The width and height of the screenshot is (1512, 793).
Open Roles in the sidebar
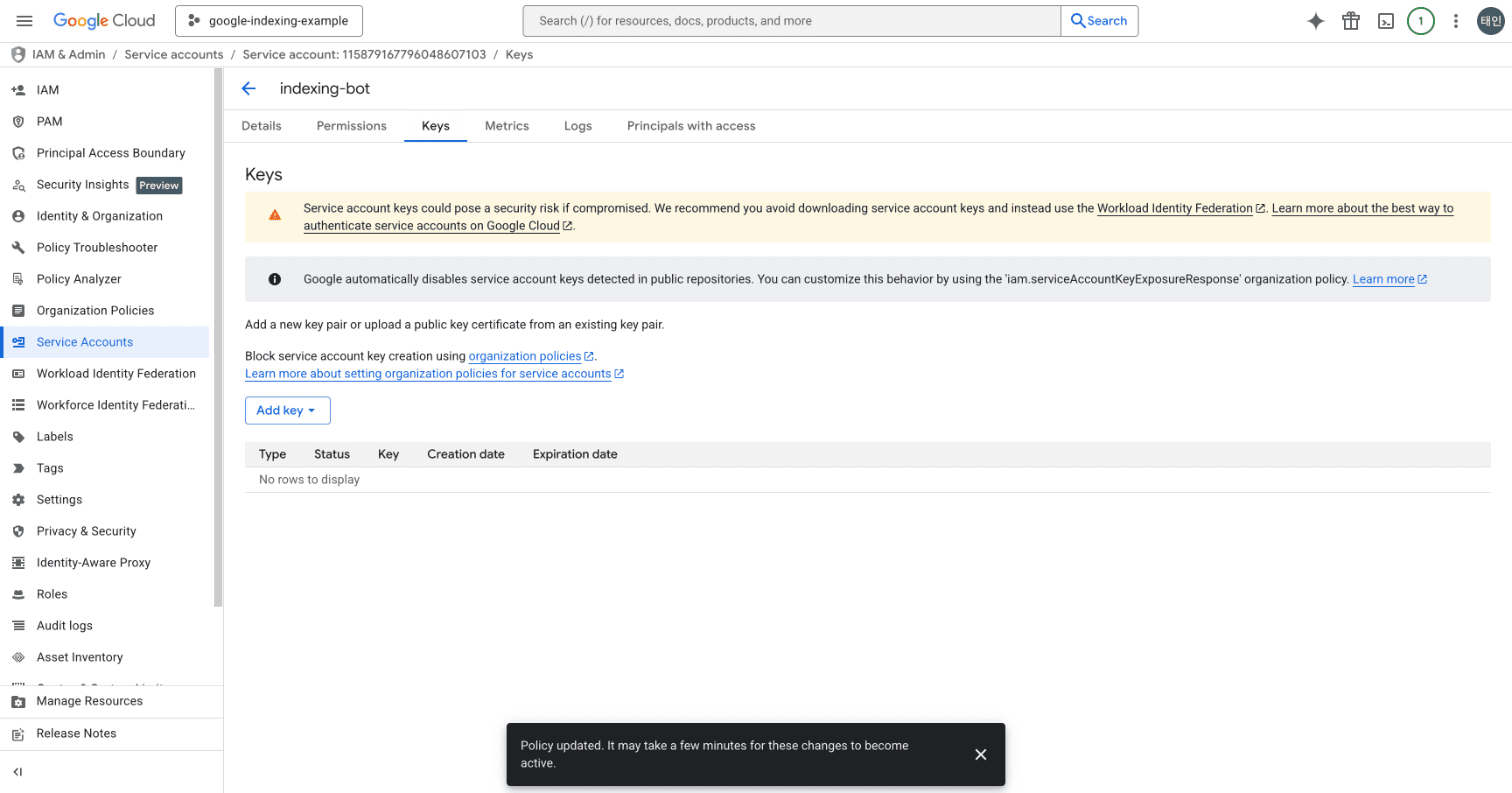tap(105, 594)
